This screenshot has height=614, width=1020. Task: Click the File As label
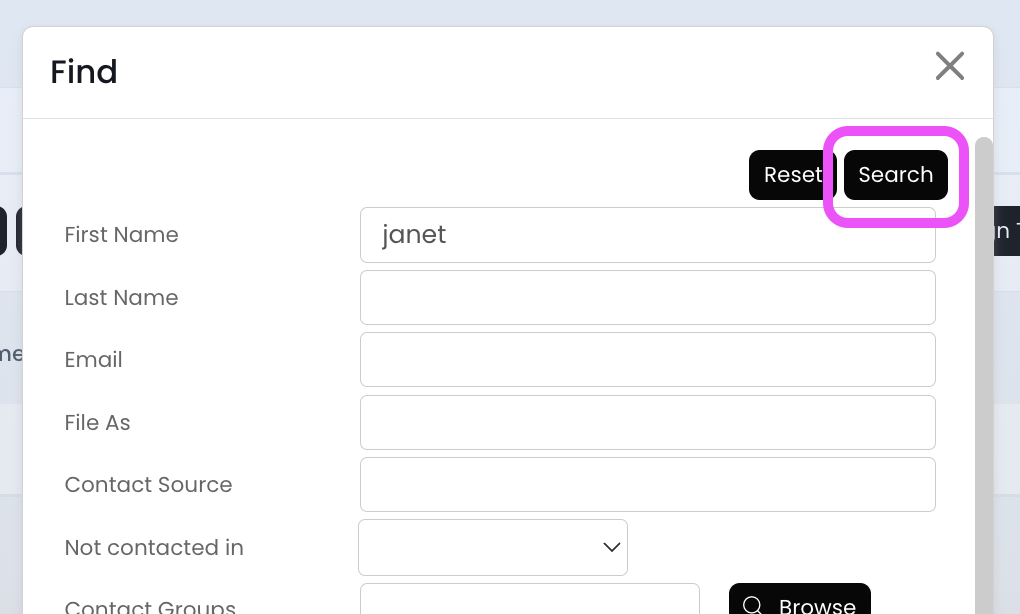pos(97,422)
